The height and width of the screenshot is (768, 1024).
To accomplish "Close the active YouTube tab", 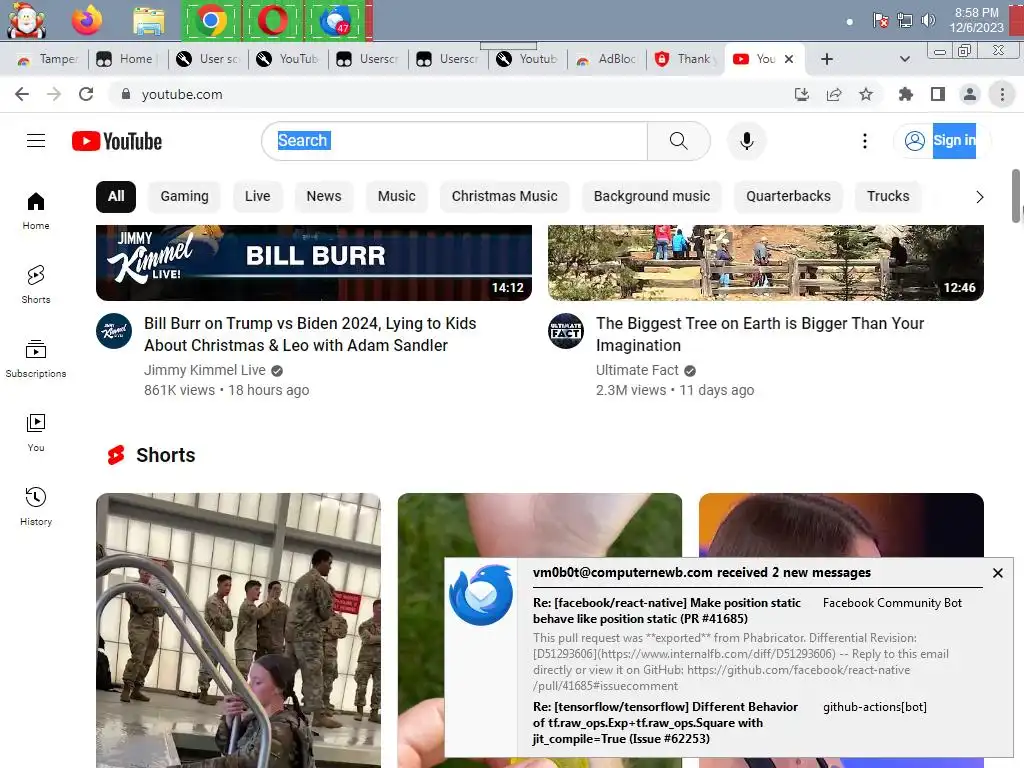I will tap(789, 59).
